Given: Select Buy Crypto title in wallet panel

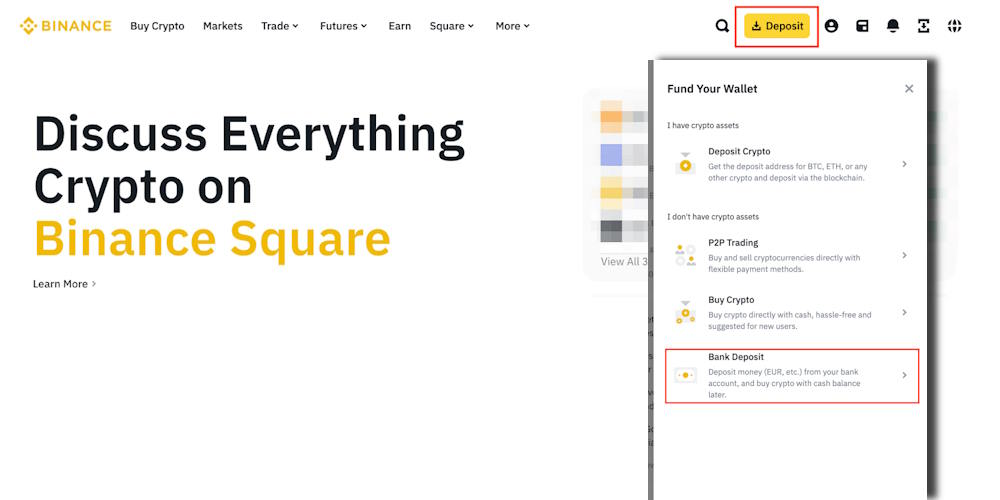Looking at the screenshot, I should click(731, 300).
